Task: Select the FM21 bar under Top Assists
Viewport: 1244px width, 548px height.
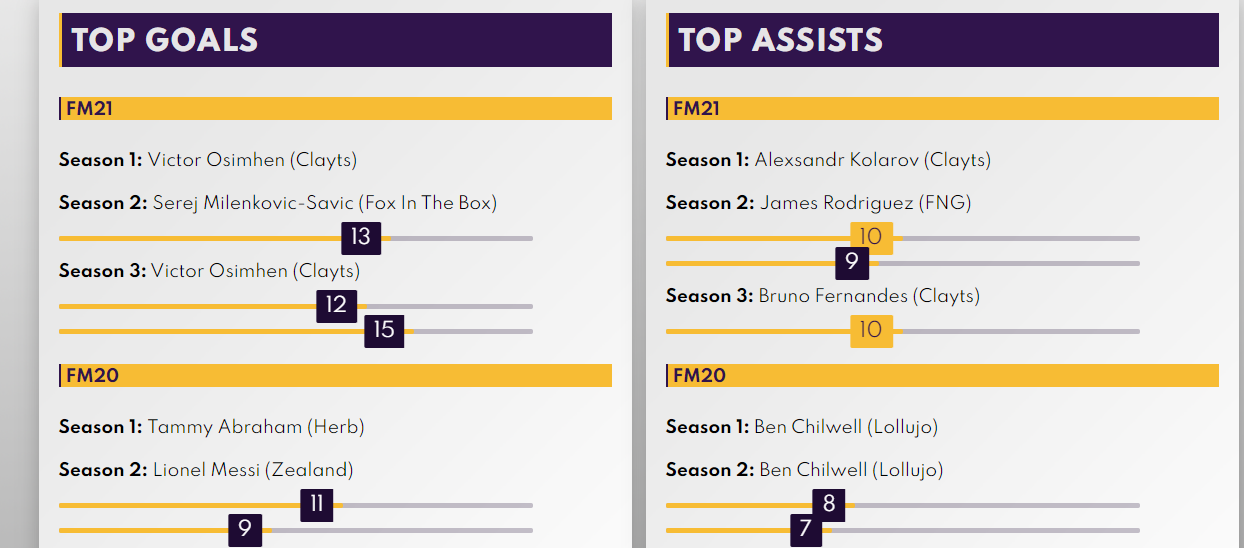Action: [x=943, y=109]
